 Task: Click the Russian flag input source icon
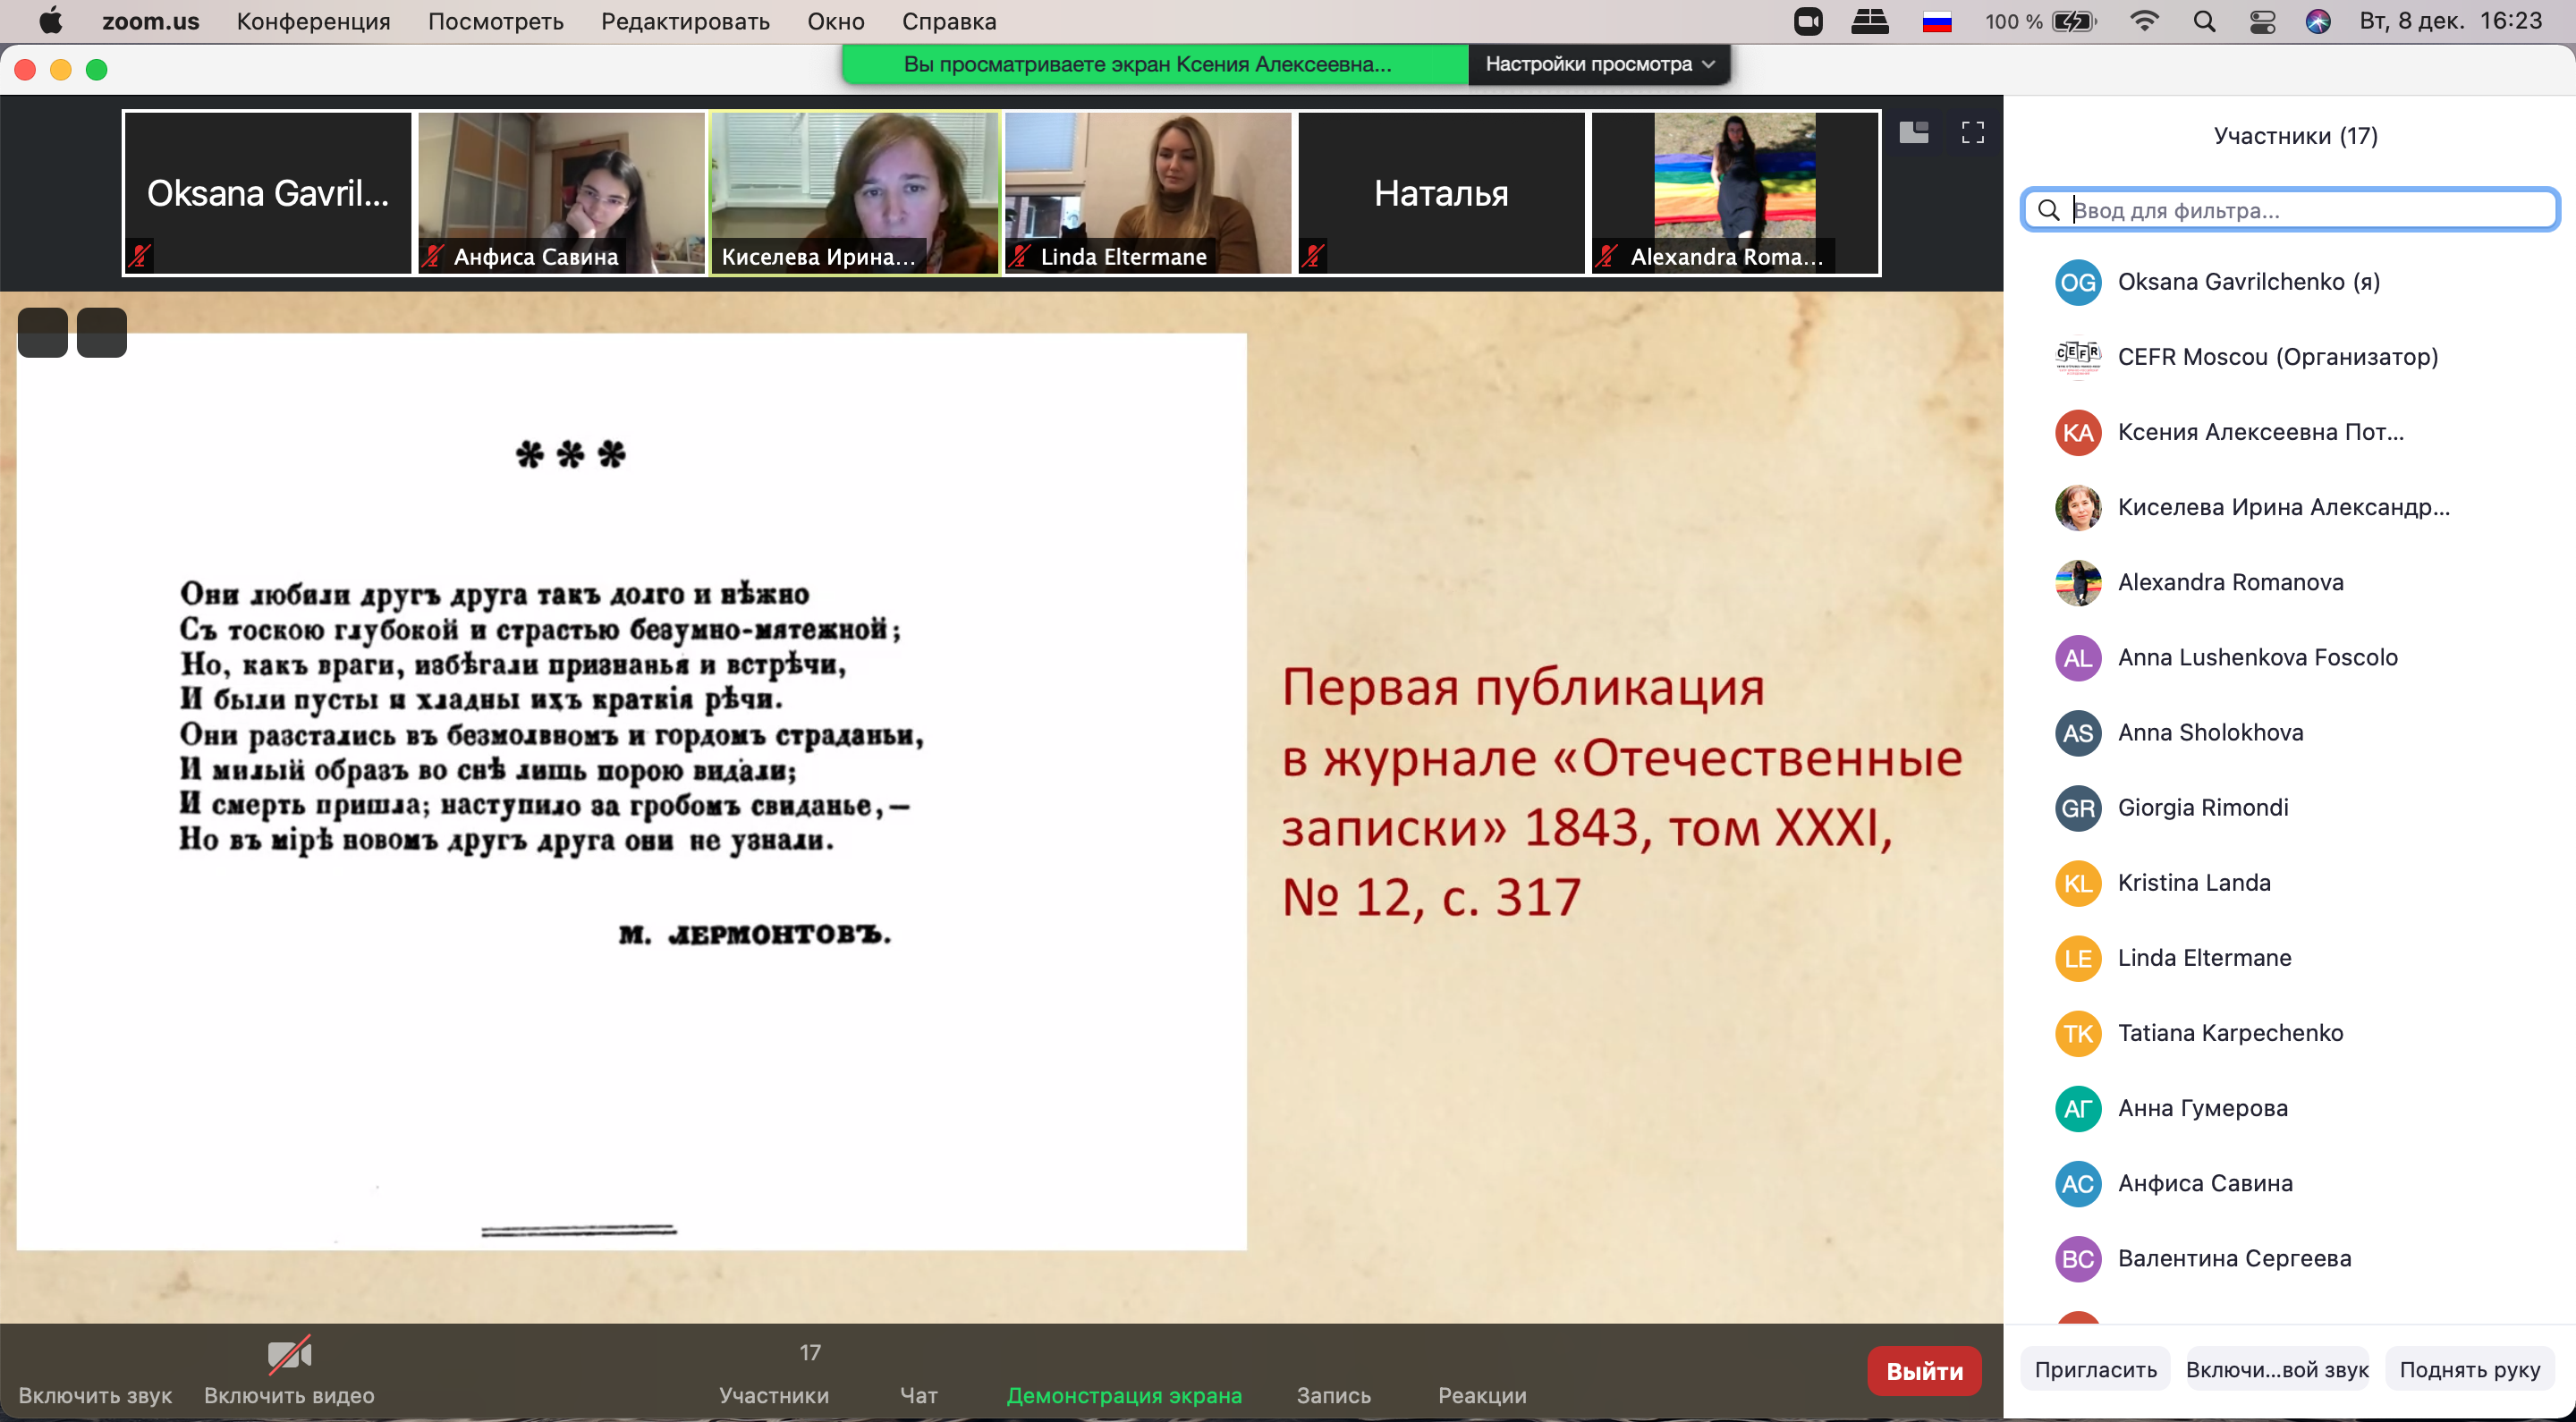click(1937, 21)
